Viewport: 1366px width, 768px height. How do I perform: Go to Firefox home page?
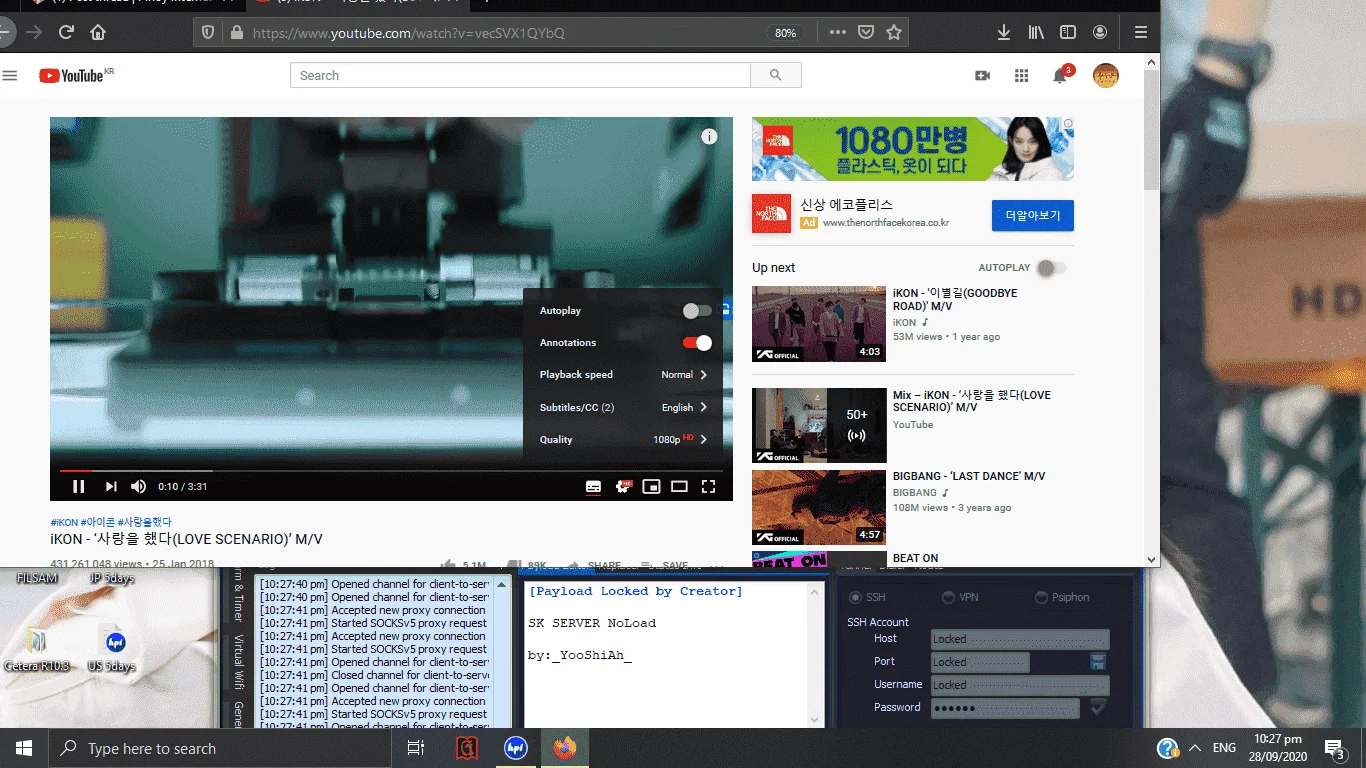coord(98,32)
